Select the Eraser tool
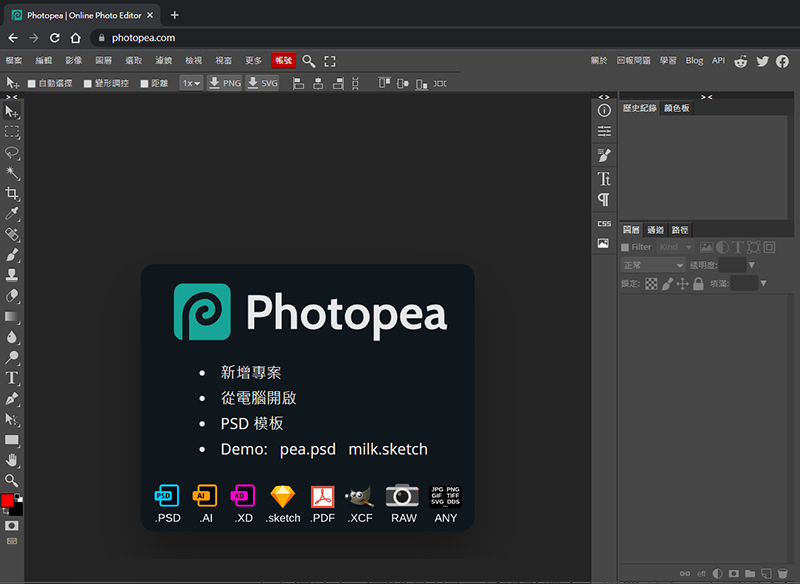Image resolution: width=800 pixels, height=584 pixels. (12, 296)
